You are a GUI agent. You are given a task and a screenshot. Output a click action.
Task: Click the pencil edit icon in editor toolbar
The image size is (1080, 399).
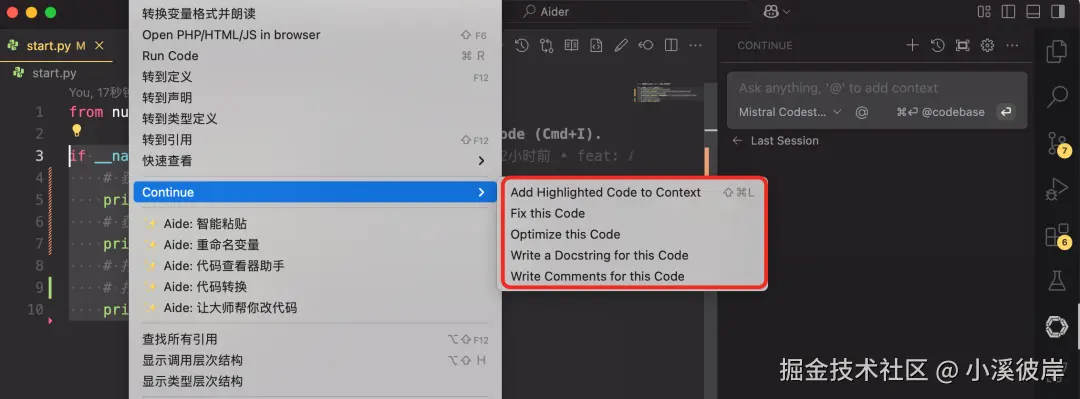point(621,45)
